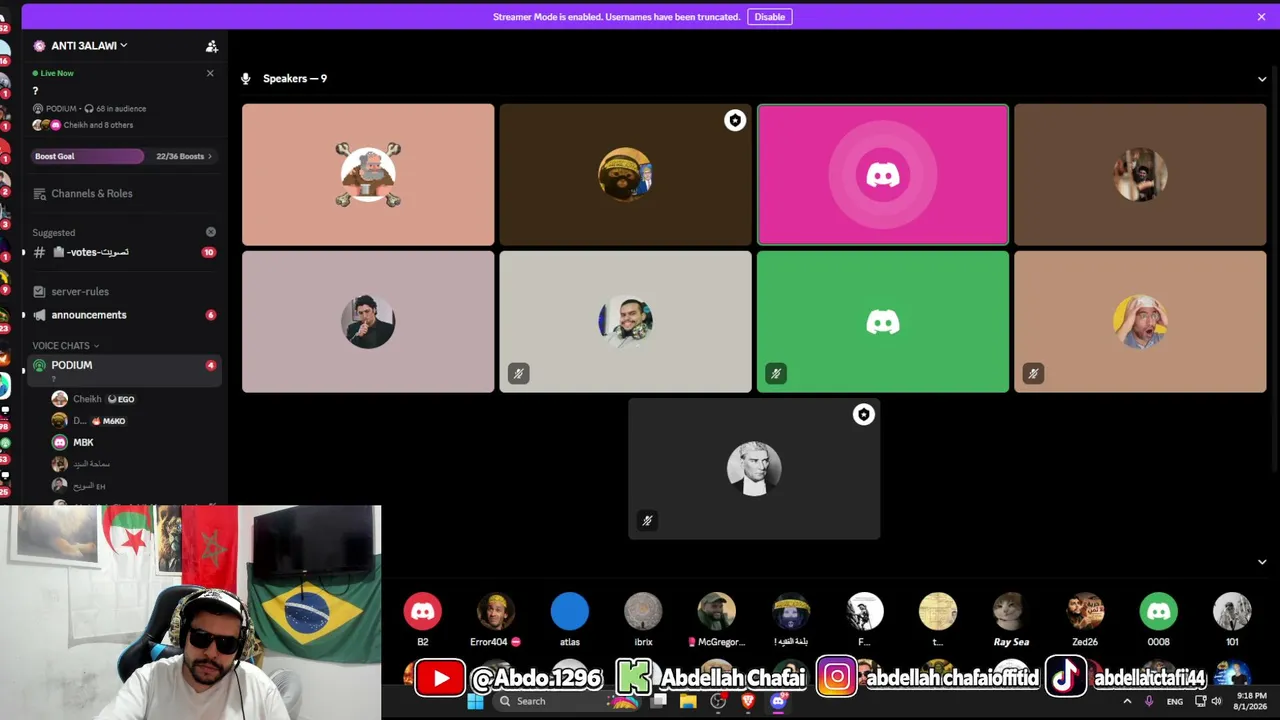Click the invite people icon
Screen dimensions: 1280x720
pos(211,46)
